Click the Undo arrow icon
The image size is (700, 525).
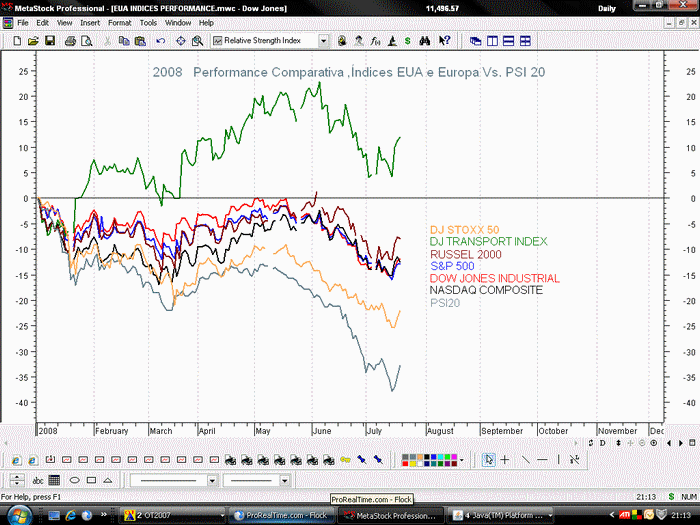(x=161, y=41)
